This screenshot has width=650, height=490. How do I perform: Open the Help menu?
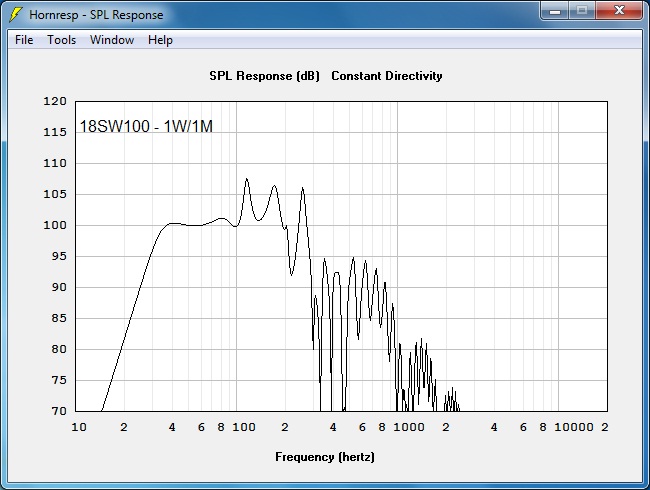(160, 40)
